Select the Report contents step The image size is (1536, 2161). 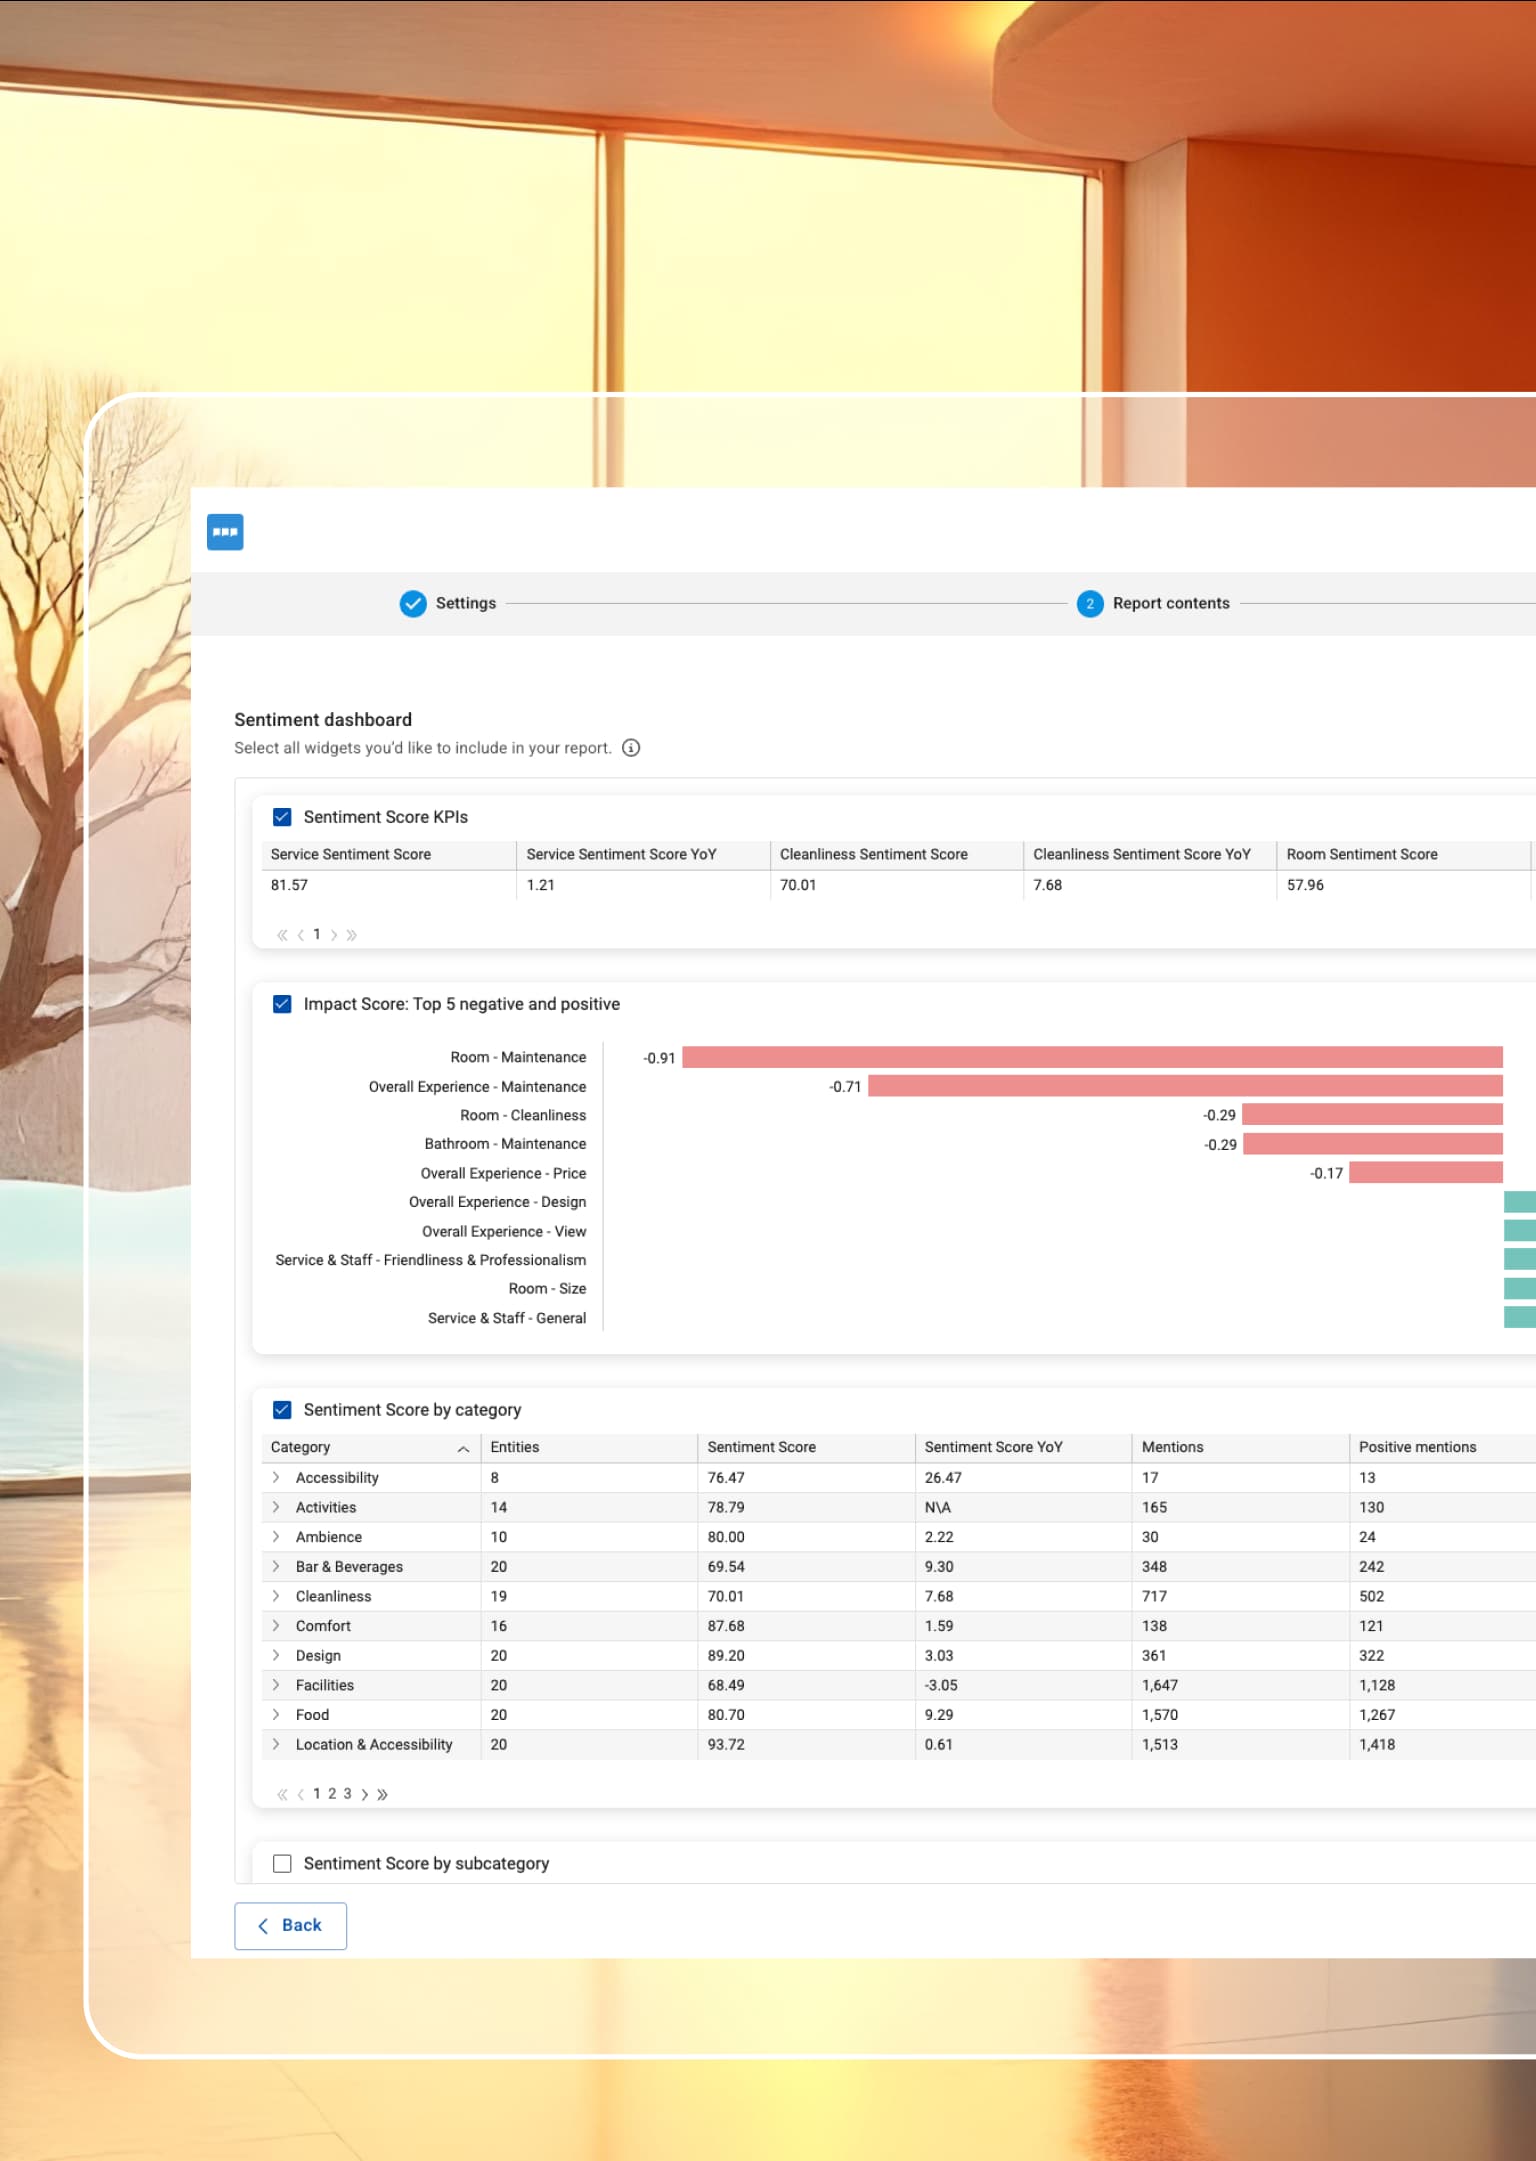[1171, 604]
